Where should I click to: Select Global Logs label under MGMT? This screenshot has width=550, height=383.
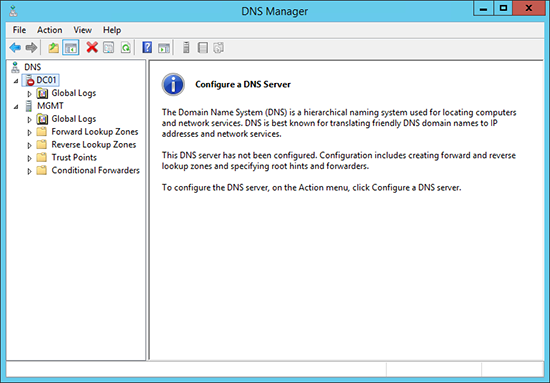(74, 119)
